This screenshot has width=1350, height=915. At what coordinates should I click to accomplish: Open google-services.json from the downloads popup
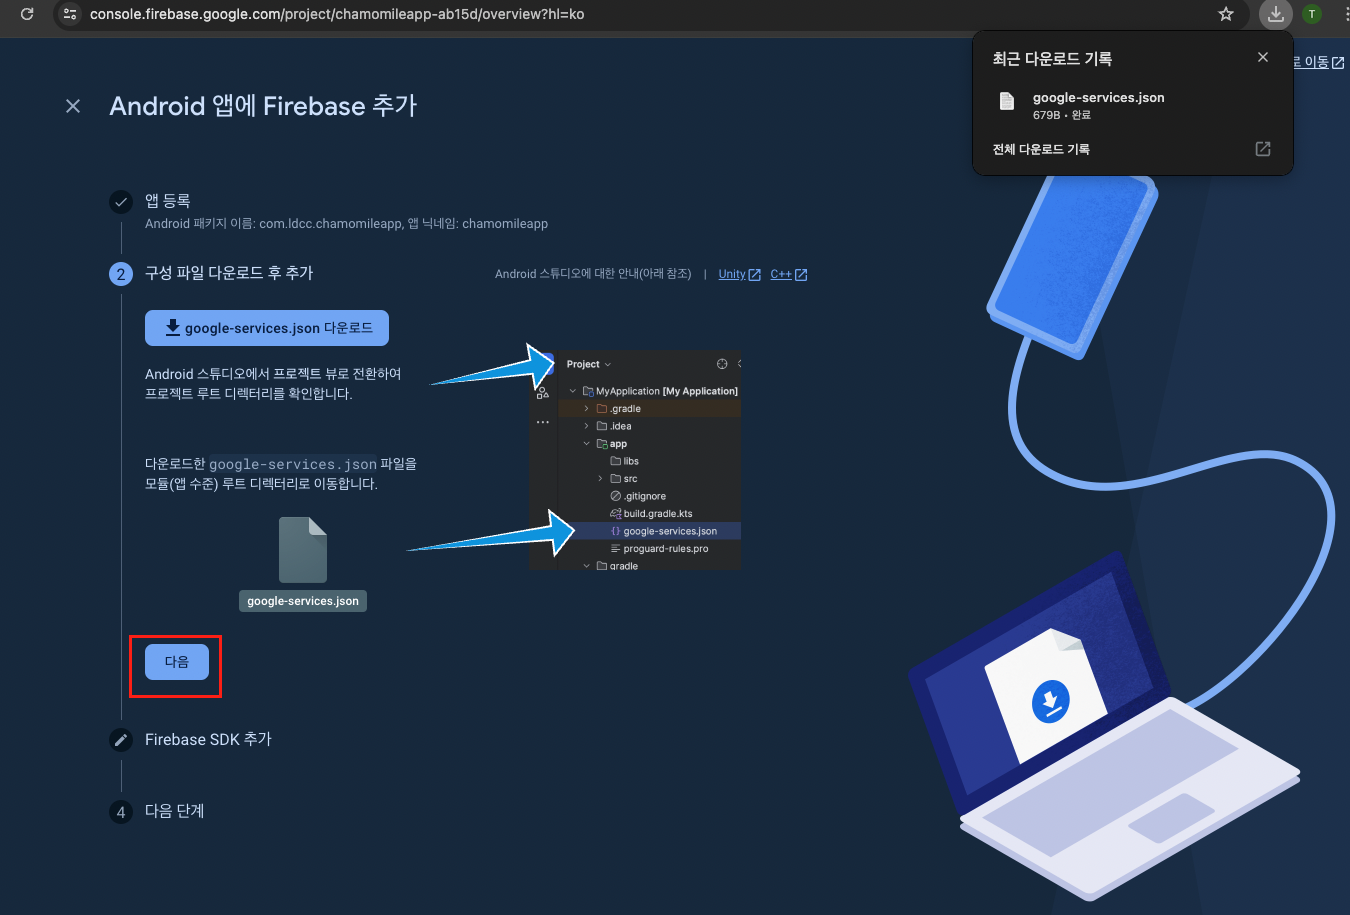click(1097, 98)
